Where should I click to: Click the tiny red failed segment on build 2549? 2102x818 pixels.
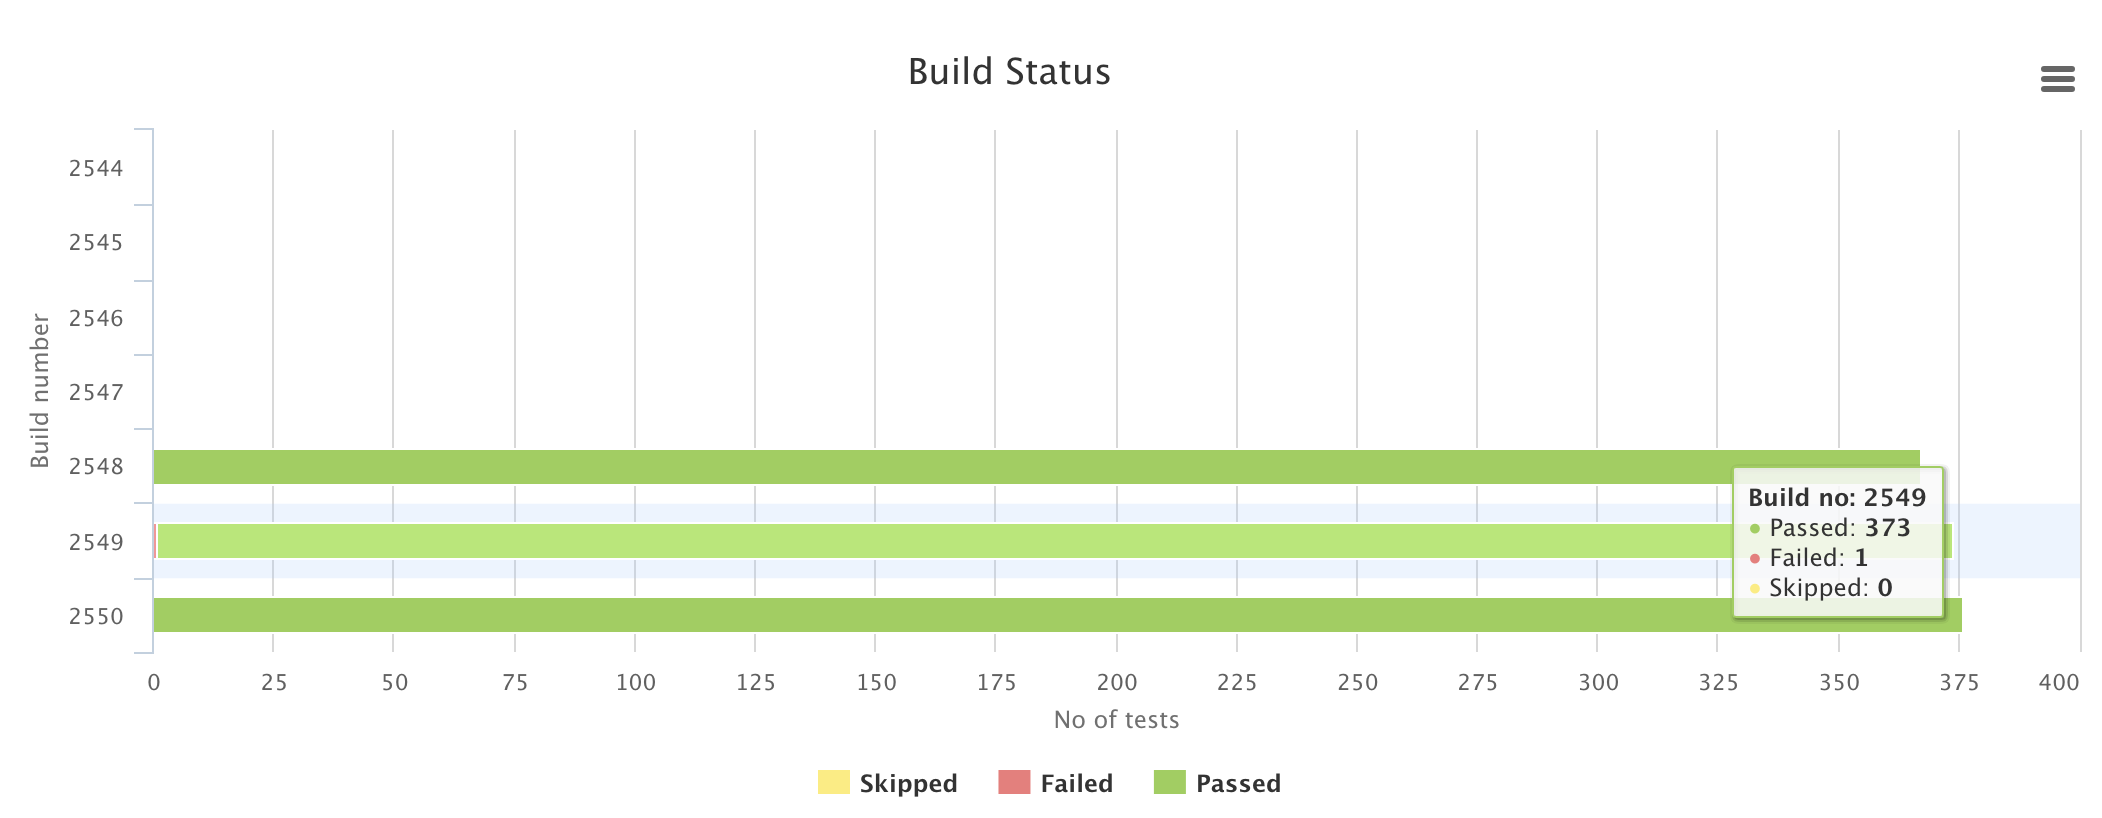155,541
